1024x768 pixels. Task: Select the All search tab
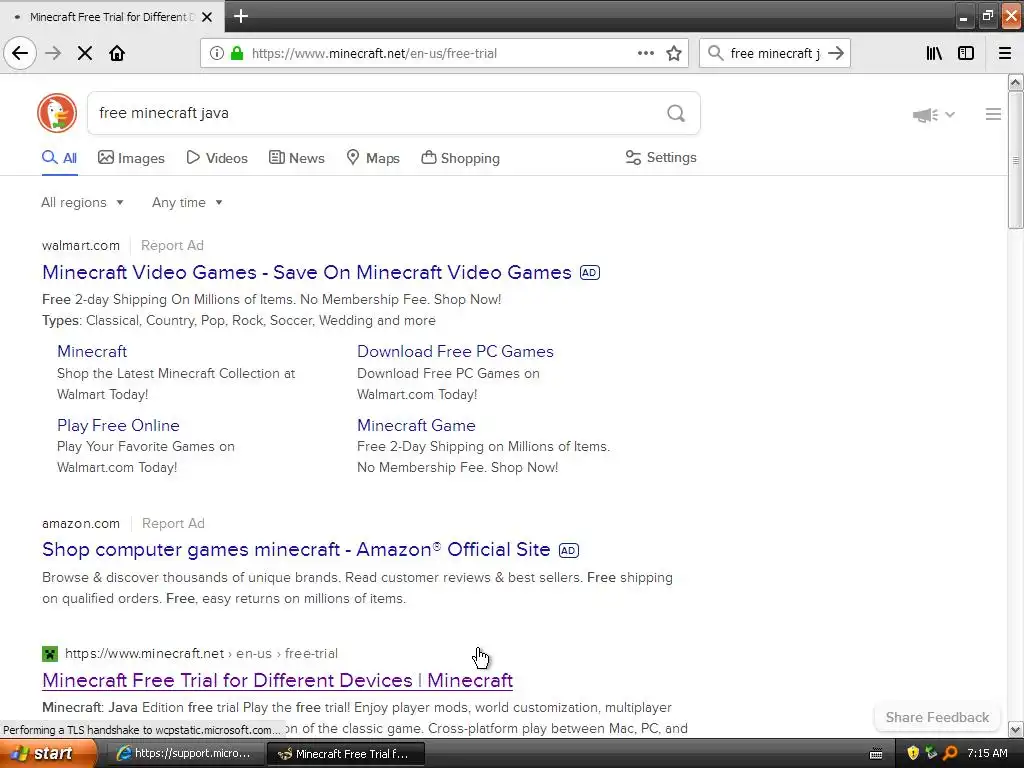pos(59,158)
